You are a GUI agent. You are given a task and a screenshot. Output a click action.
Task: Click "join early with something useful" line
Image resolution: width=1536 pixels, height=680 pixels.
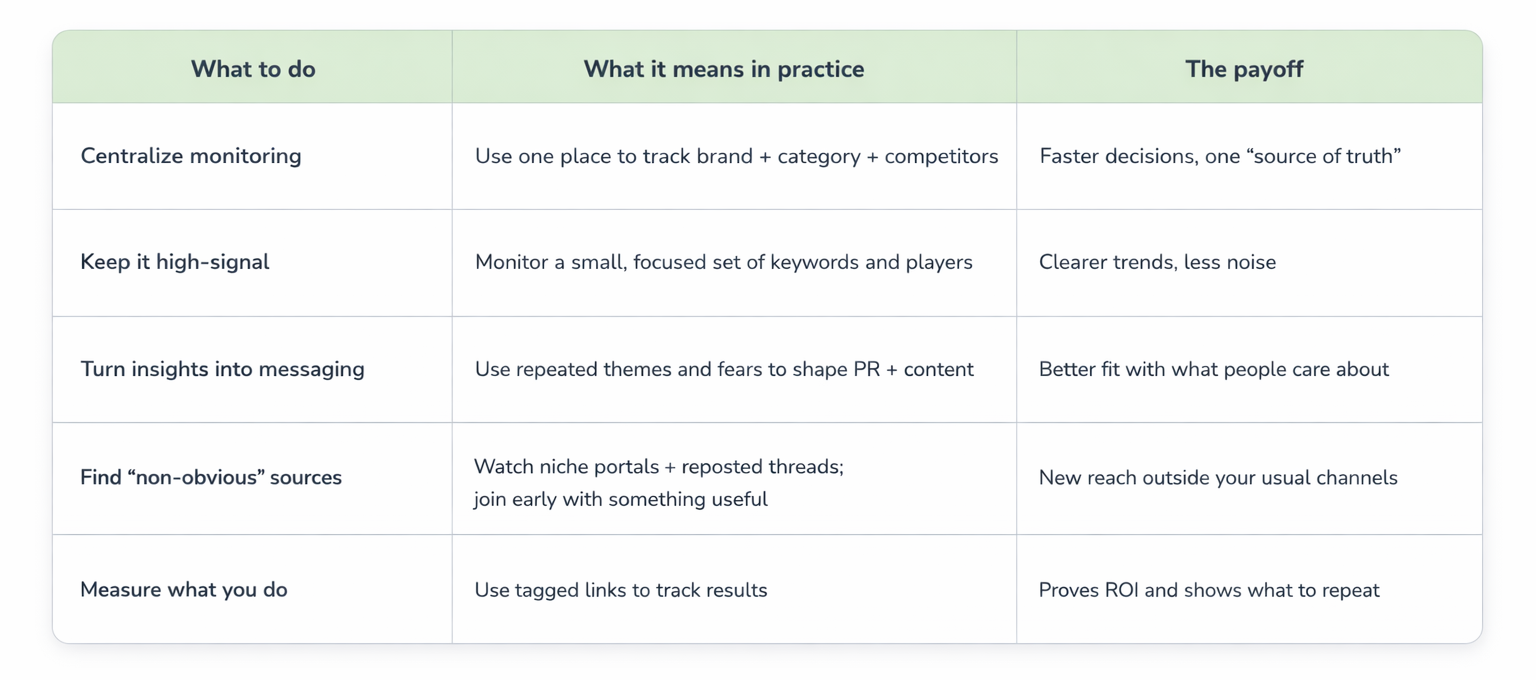621,499
